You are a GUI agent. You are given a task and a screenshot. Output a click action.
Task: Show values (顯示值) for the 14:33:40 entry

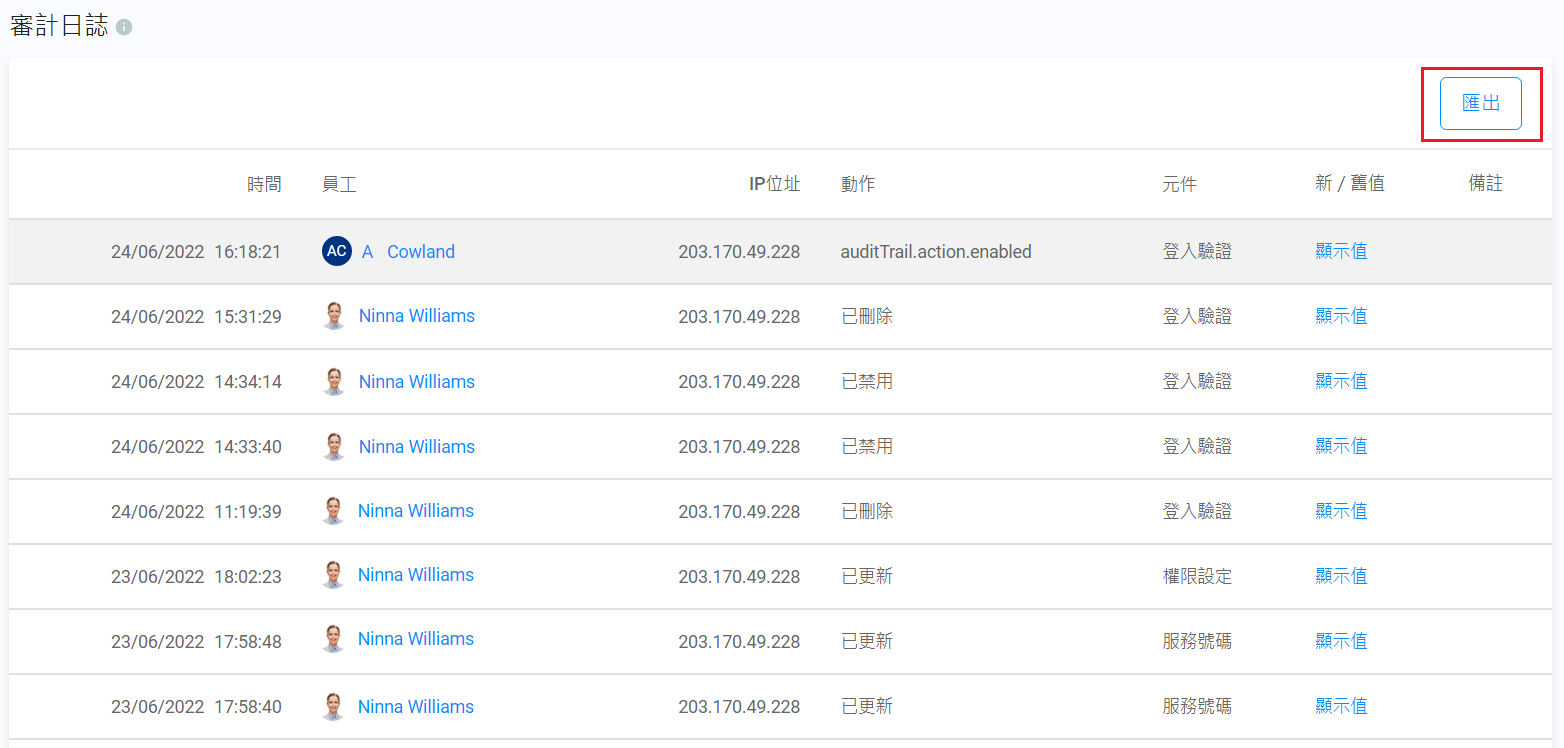1341,446
